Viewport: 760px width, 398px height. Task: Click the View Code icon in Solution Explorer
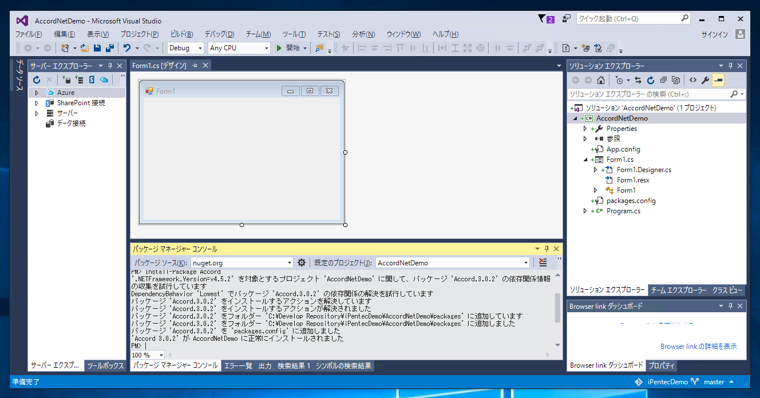(693, 80)
